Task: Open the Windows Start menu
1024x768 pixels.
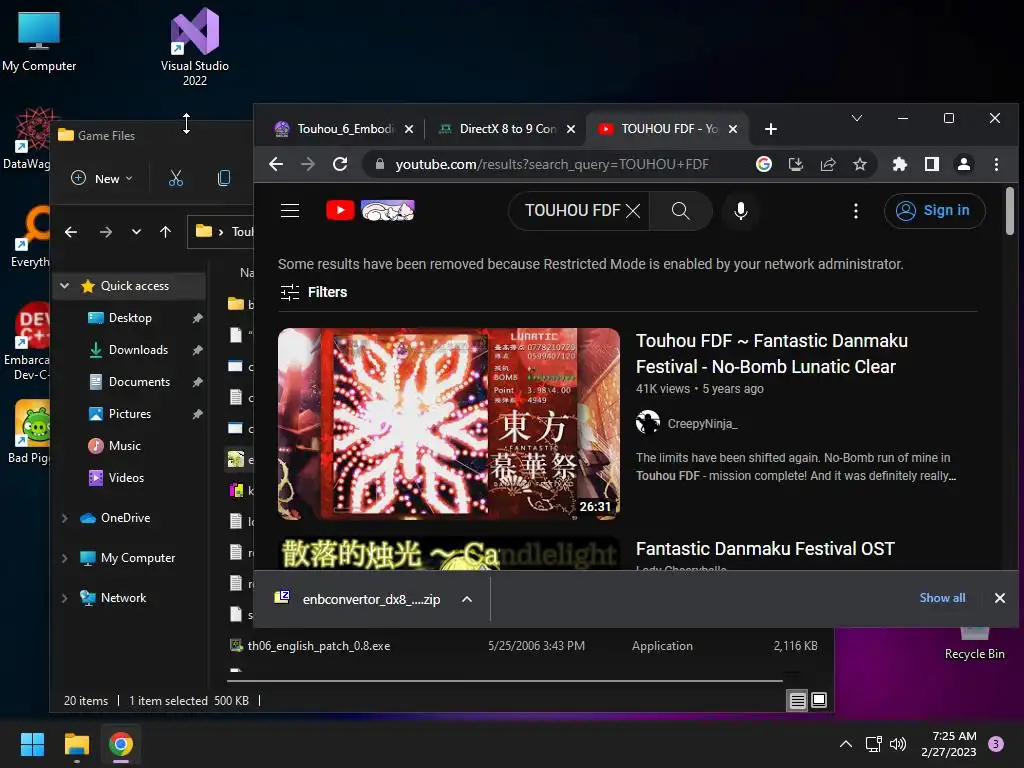Action: click(x=32, y=744)
